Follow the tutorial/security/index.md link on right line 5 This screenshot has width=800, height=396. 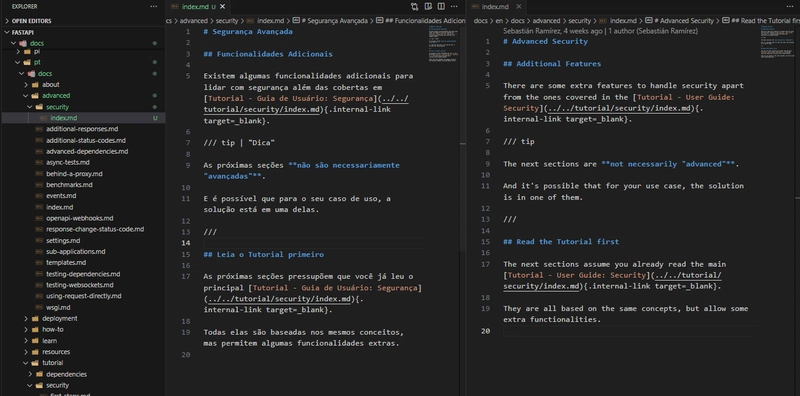click(x=620, y=108)
